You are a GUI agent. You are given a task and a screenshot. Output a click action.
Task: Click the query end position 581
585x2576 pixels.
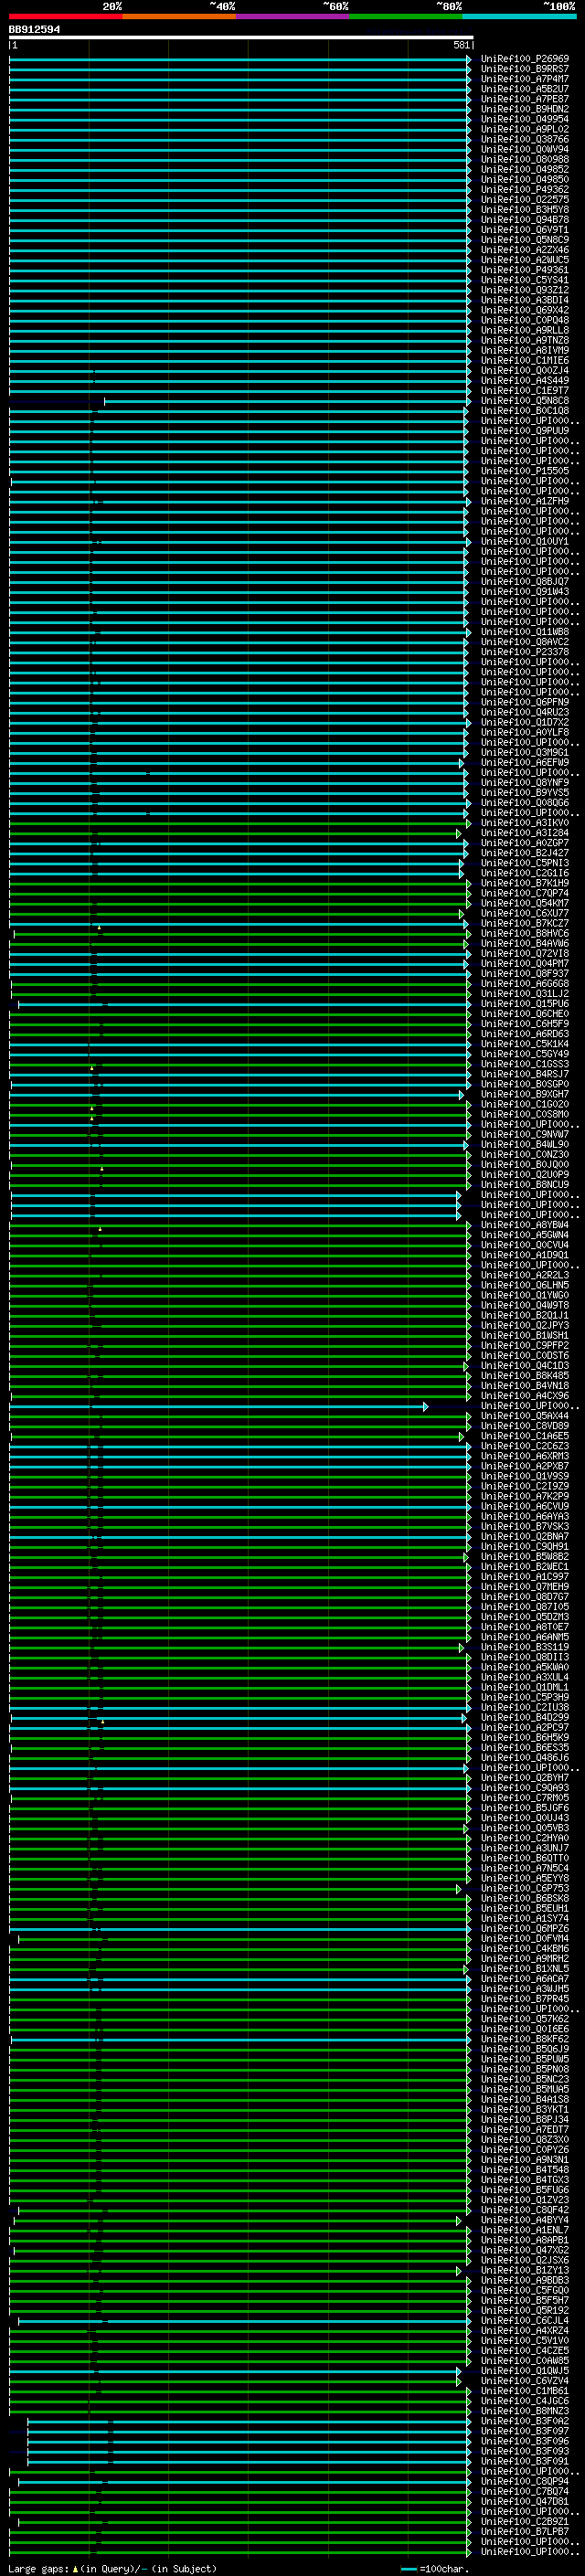[462, 45]
